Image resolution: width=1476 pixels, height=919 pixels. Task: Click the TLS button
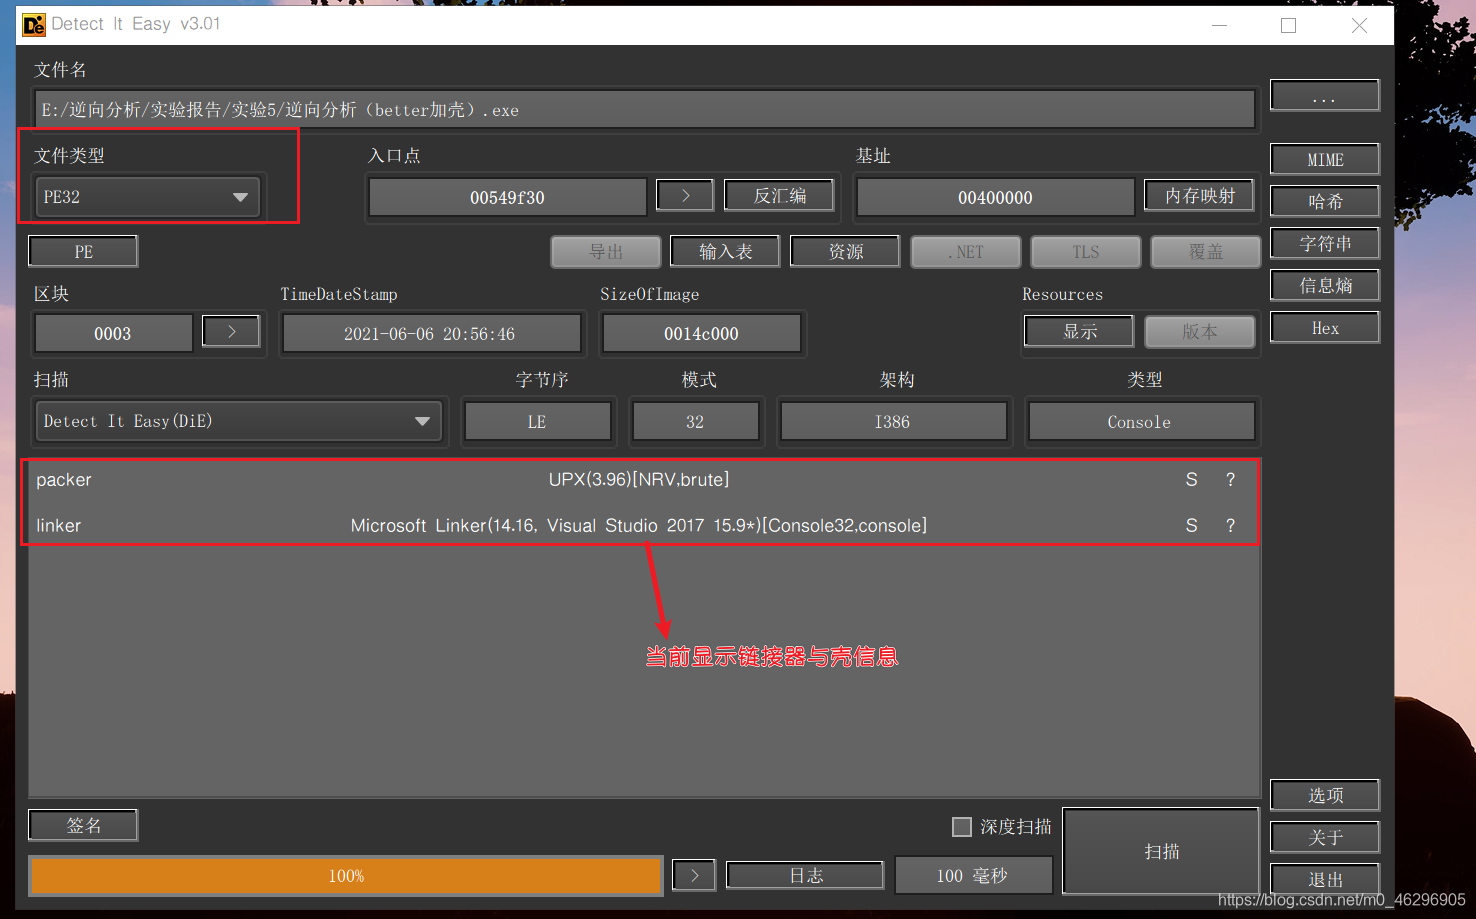point(1086,252)
